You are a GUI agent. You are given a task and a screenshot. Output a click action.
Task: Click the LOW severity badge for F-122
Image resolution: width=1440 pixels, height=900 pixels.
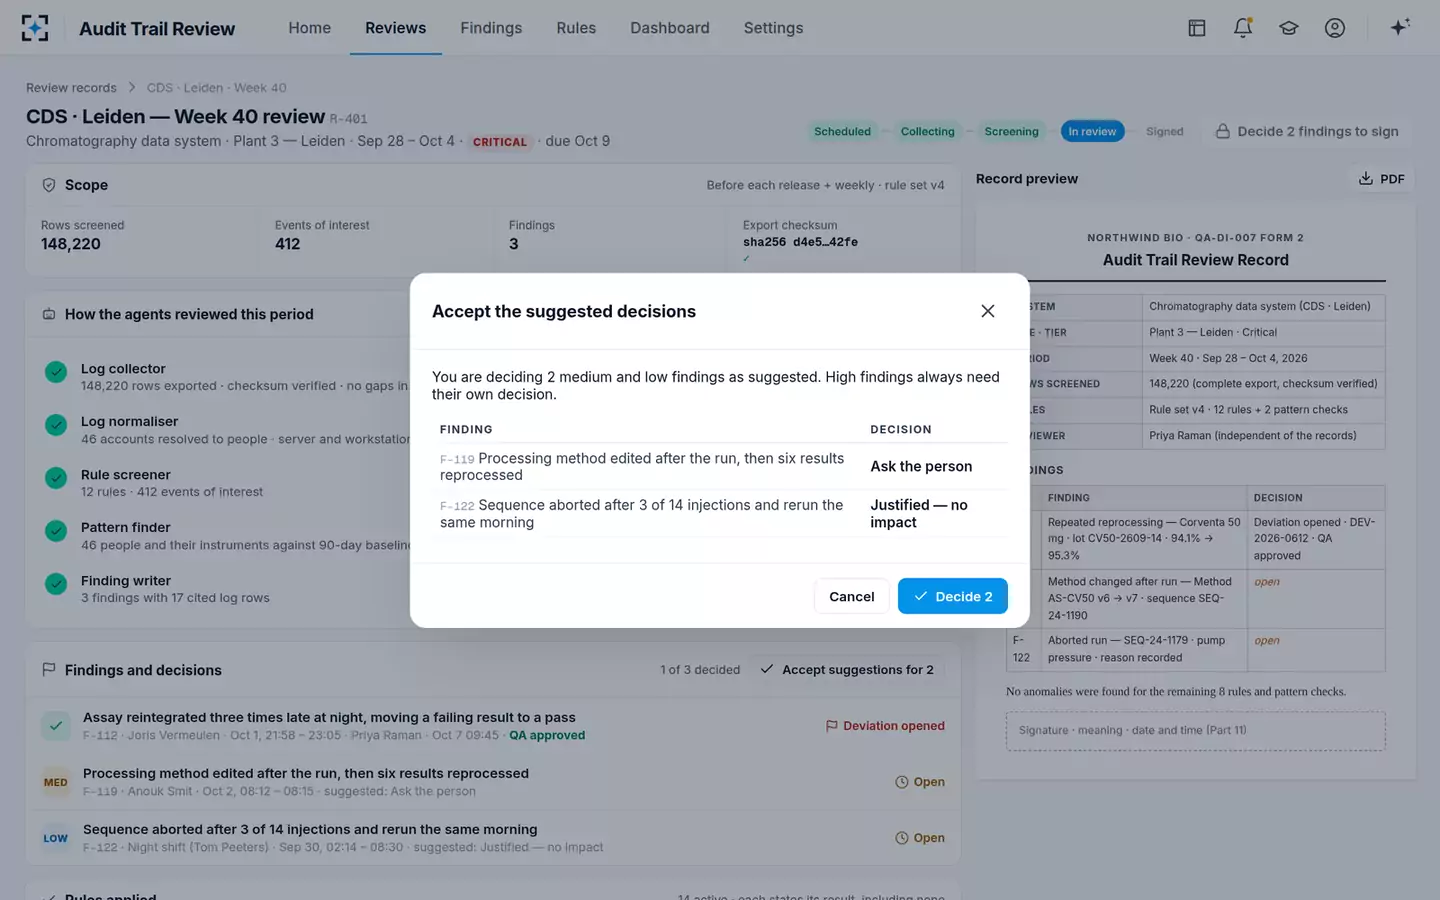[56, 838]
